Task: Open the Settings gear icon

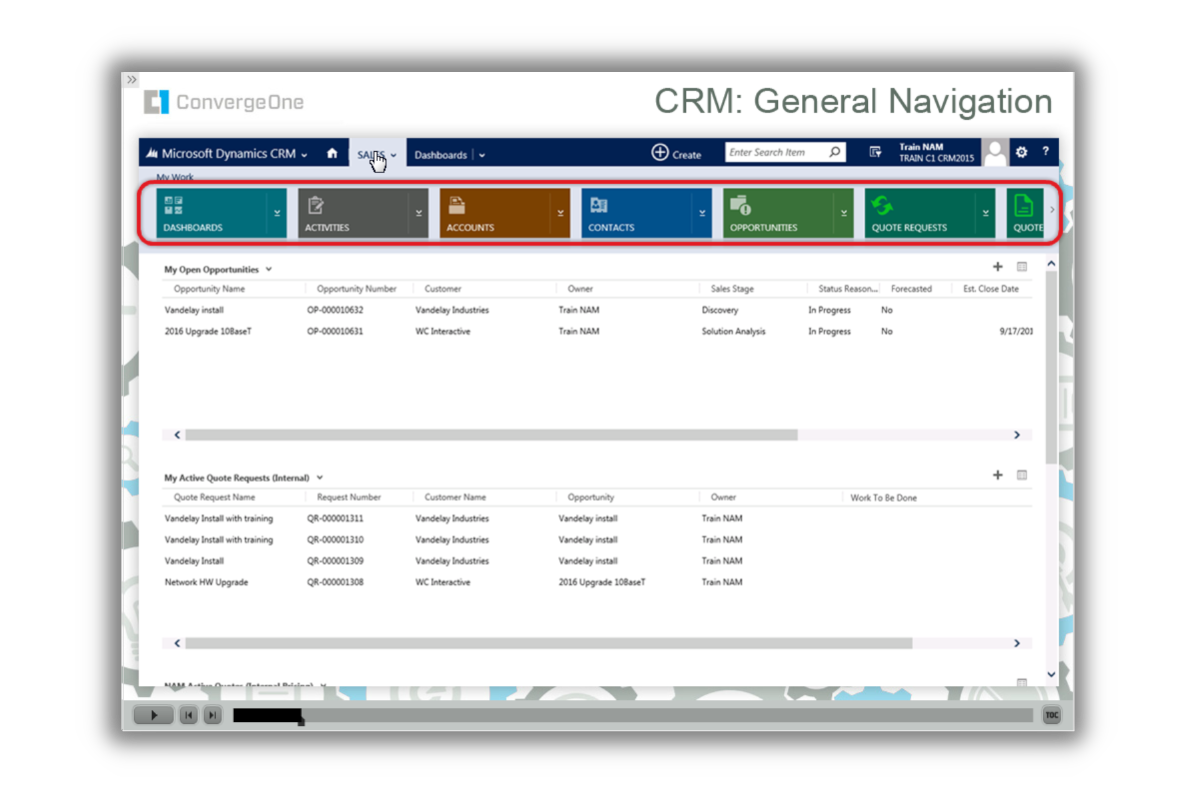Action: pos(1022,152)
